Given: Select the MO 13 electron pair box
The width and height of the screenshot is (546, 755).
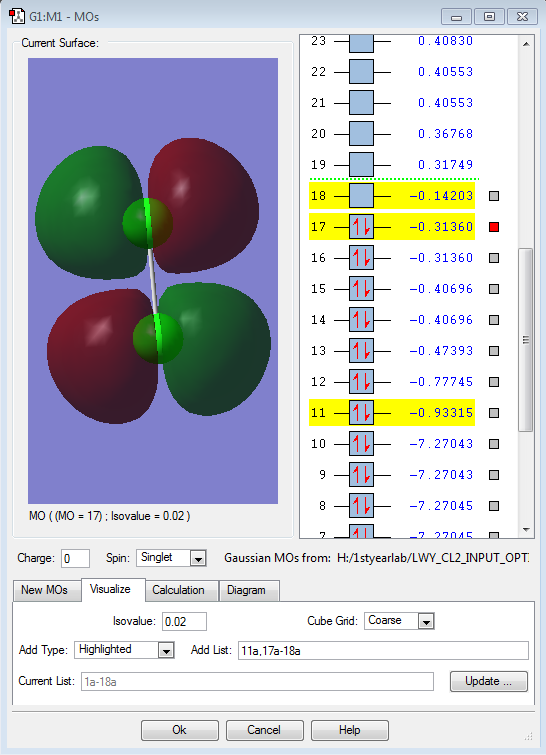Looking at the screenshot, I should coord(361,351).
